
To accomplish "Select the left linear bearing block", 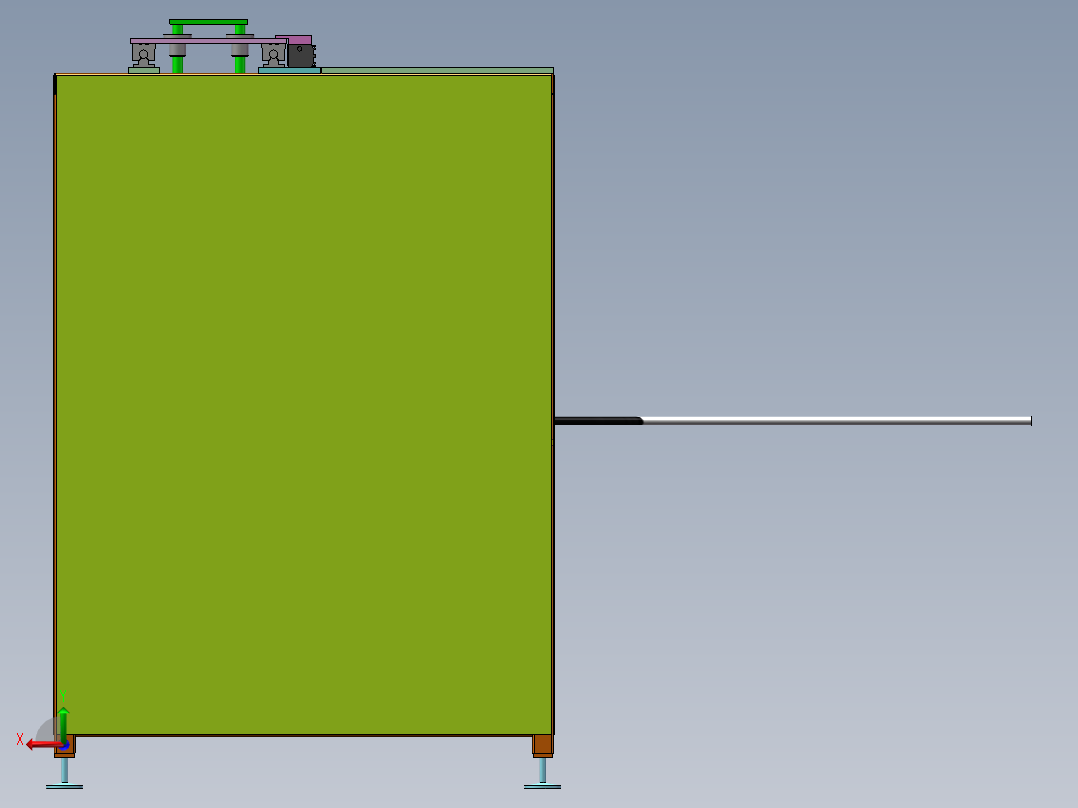I will point(144,54).
